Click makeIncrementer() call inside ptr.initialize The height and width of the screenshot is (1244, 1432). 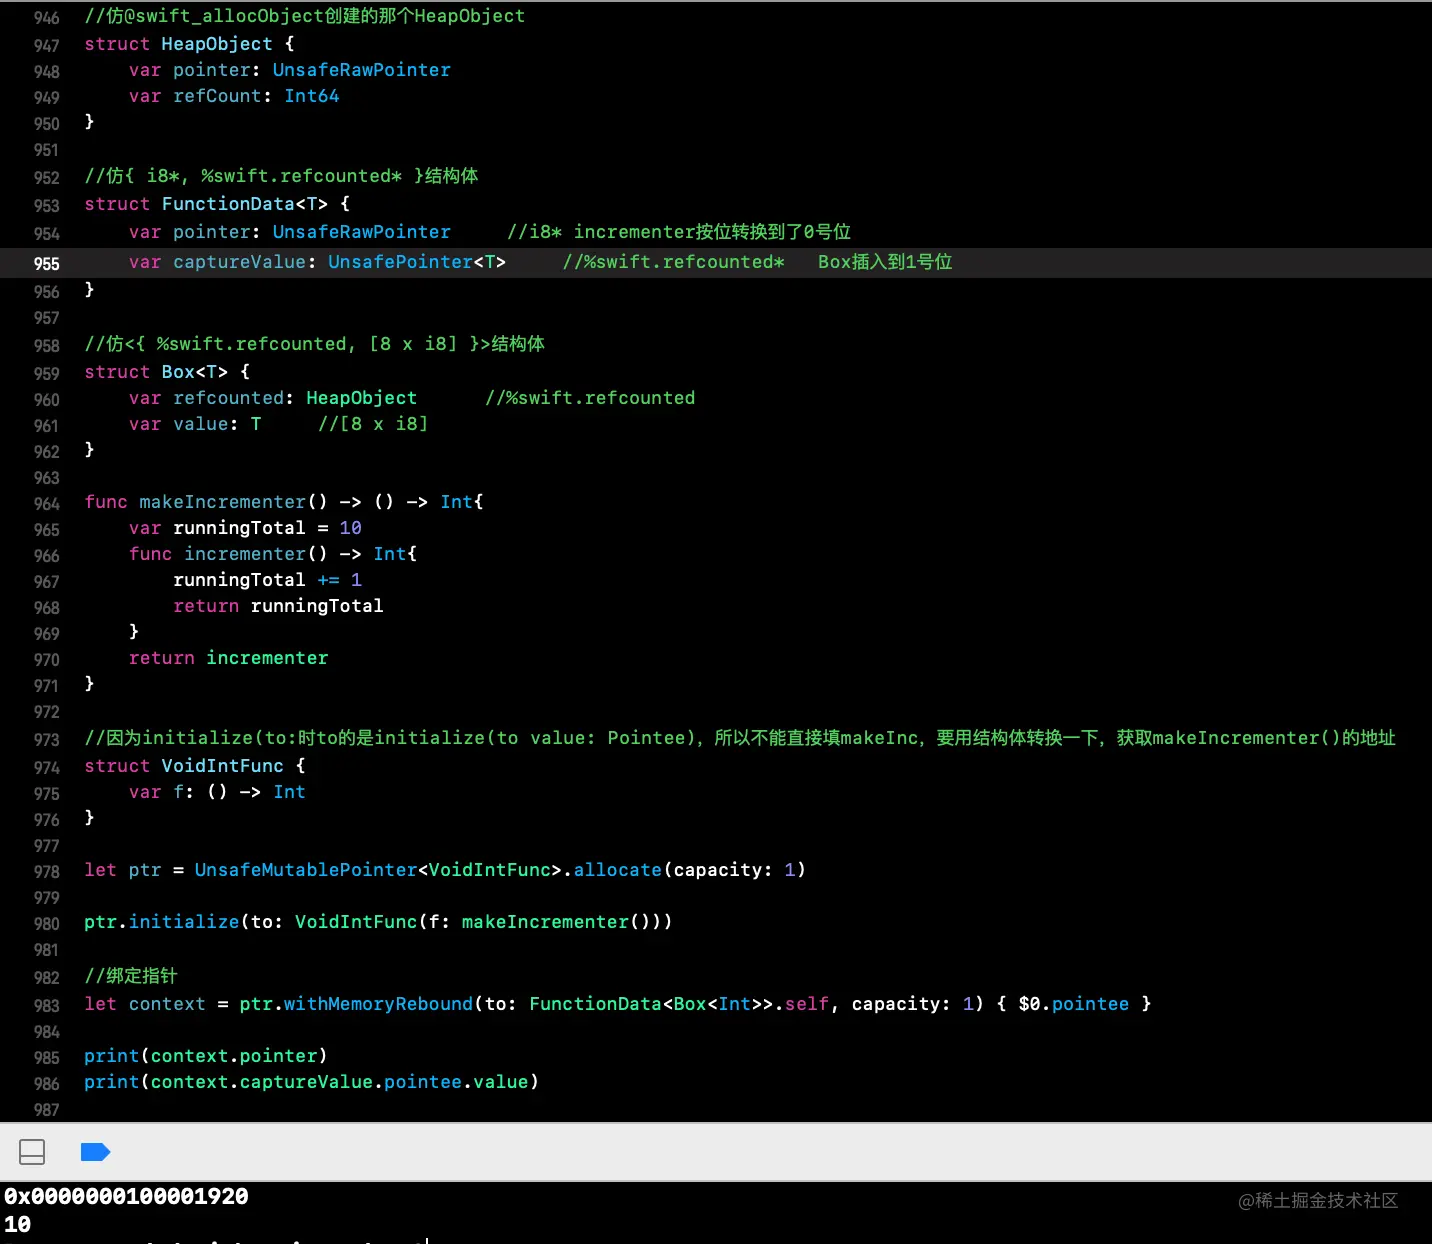coord(556,922)
